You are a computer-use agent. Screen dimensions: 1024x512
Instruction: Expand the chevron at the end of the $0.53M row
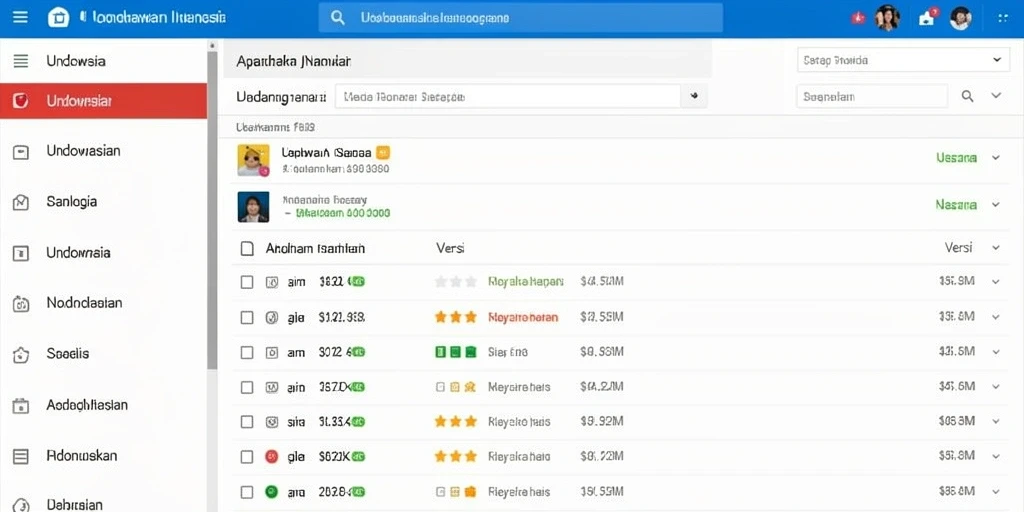pos(996,281)
